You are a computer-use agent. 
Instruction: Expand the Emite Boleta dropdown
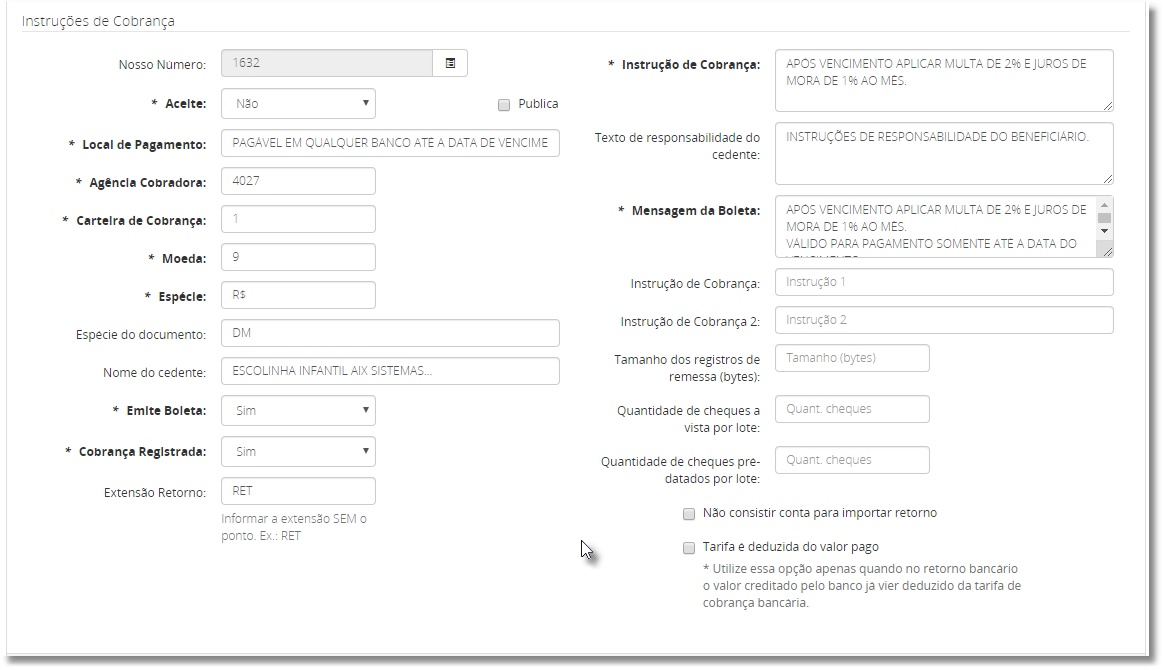pyautogui.click(x=298, y=410)
